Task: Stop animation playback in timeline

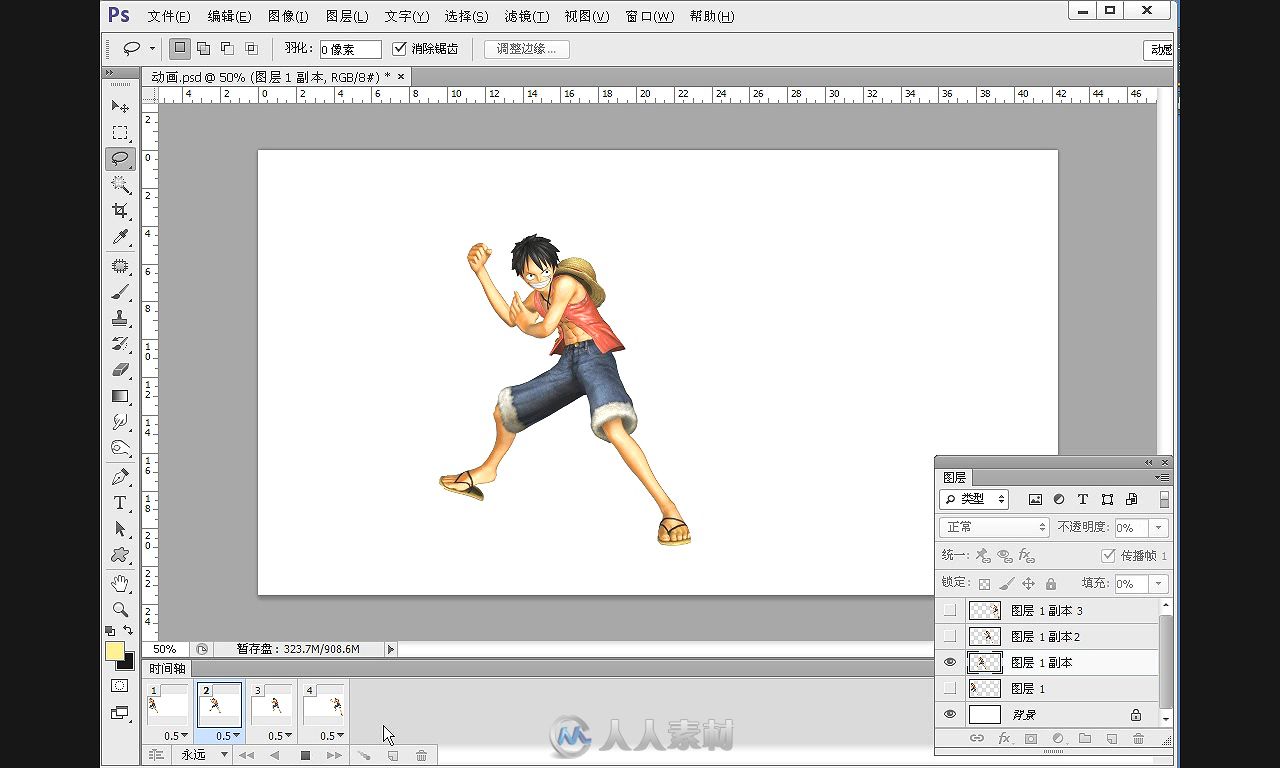Action: click(x=306, y=756)
